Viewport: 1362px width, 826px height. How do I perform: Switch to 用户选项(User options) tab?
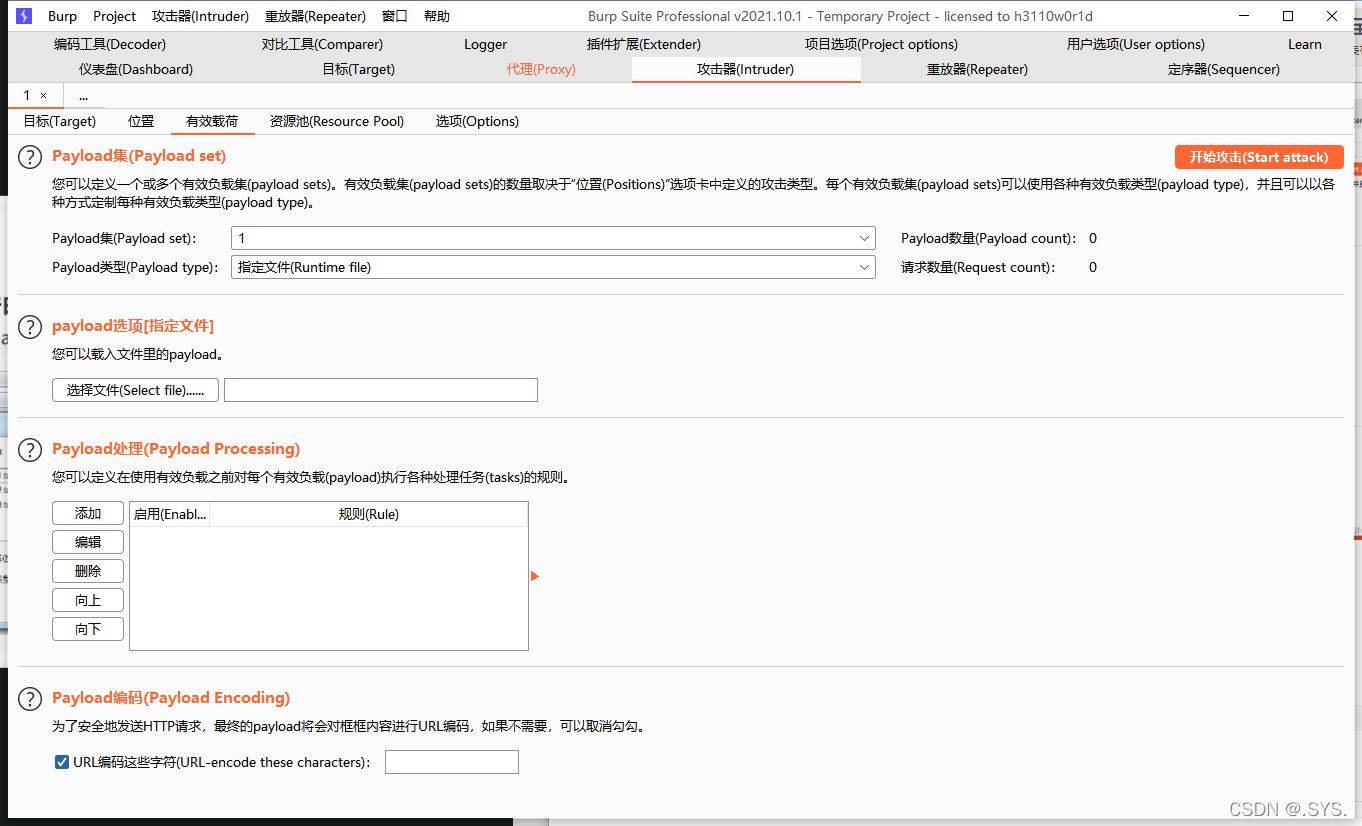pyautogui.click(x=1136, y=44)
